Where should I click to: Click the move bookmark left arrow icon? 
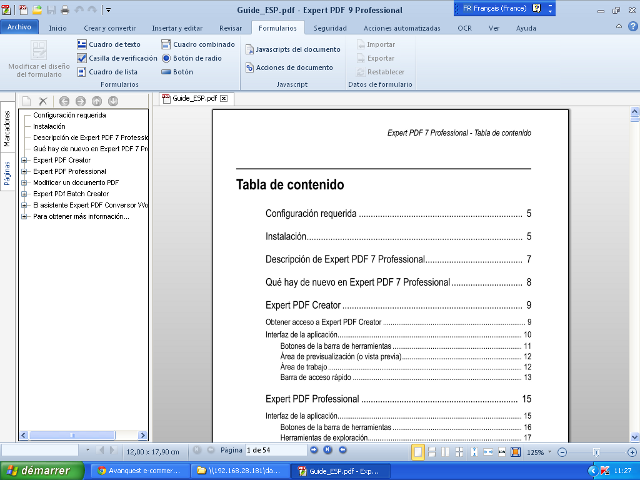[x=64, y=101]
